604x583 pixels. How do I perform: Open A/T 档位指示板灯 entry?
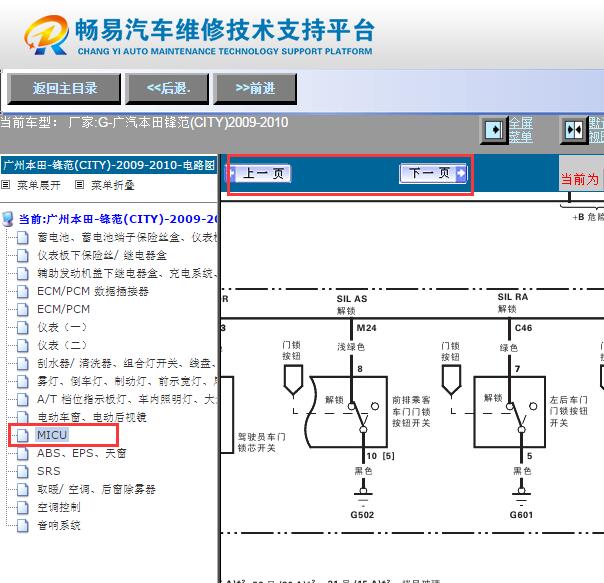(x=127, y=399)
